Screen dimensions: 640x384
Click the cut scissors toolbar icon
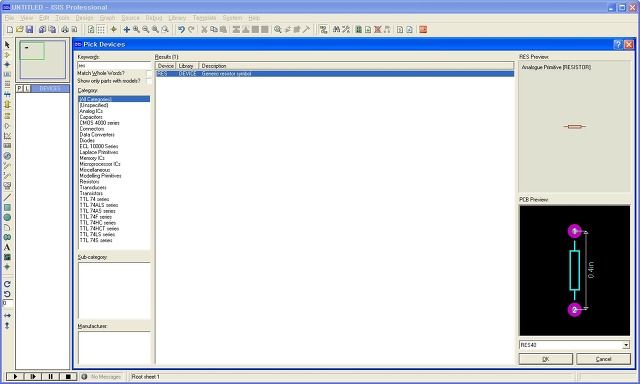204,29
